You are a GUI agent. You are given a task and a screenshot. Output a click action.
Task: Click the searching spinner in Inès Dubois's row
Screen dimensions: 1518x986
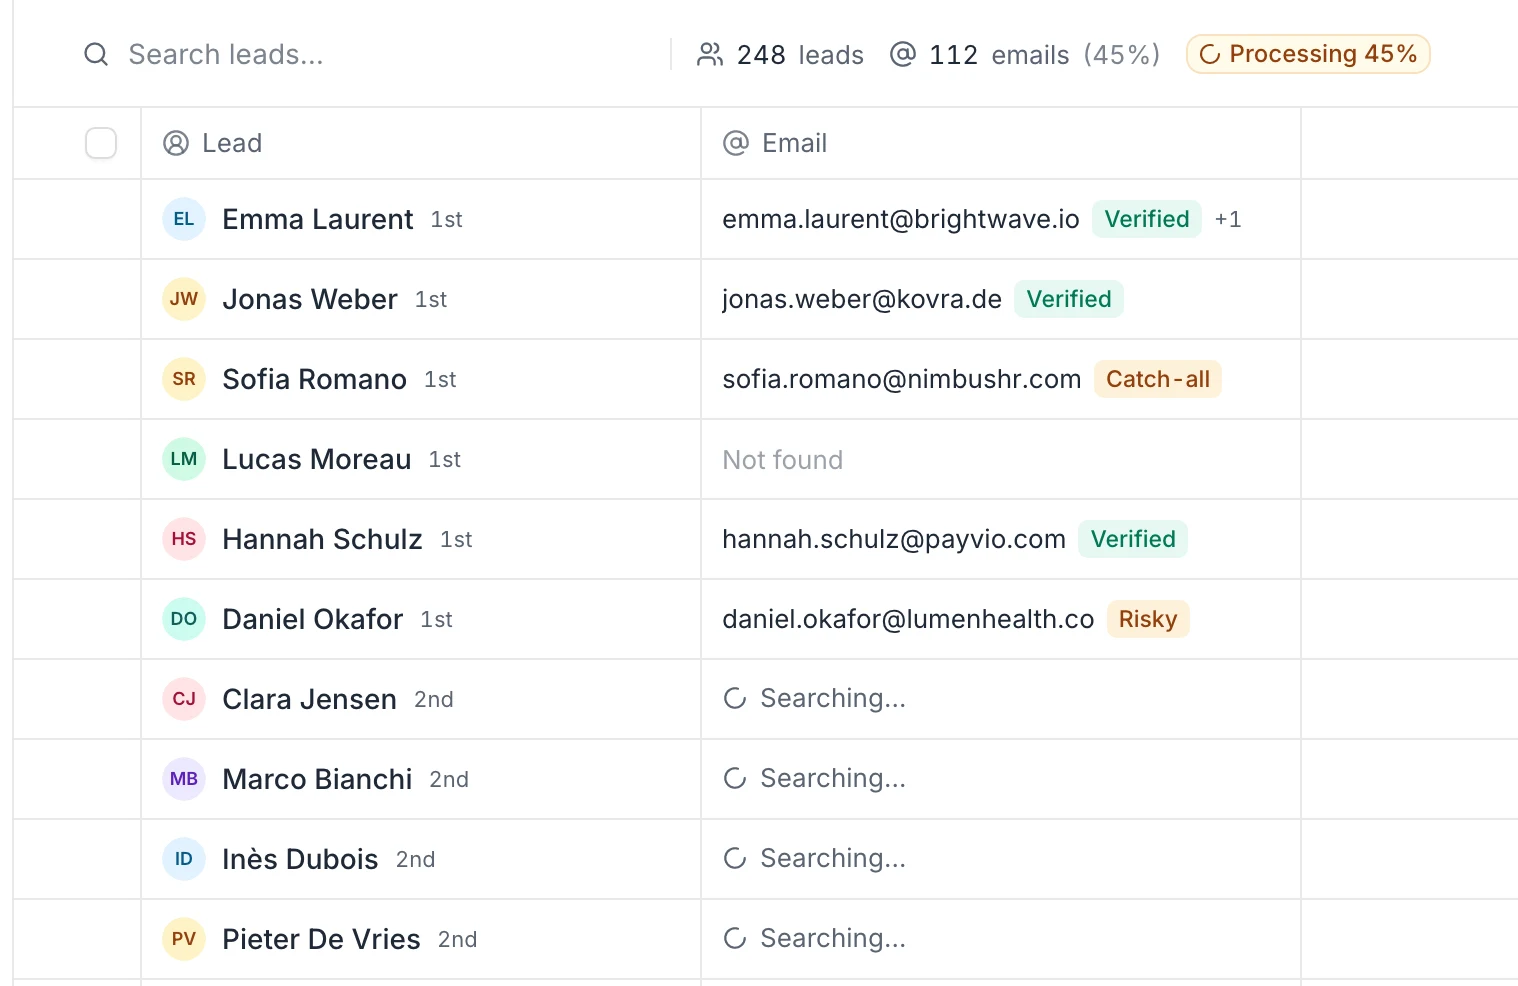(x=735, y=858)
